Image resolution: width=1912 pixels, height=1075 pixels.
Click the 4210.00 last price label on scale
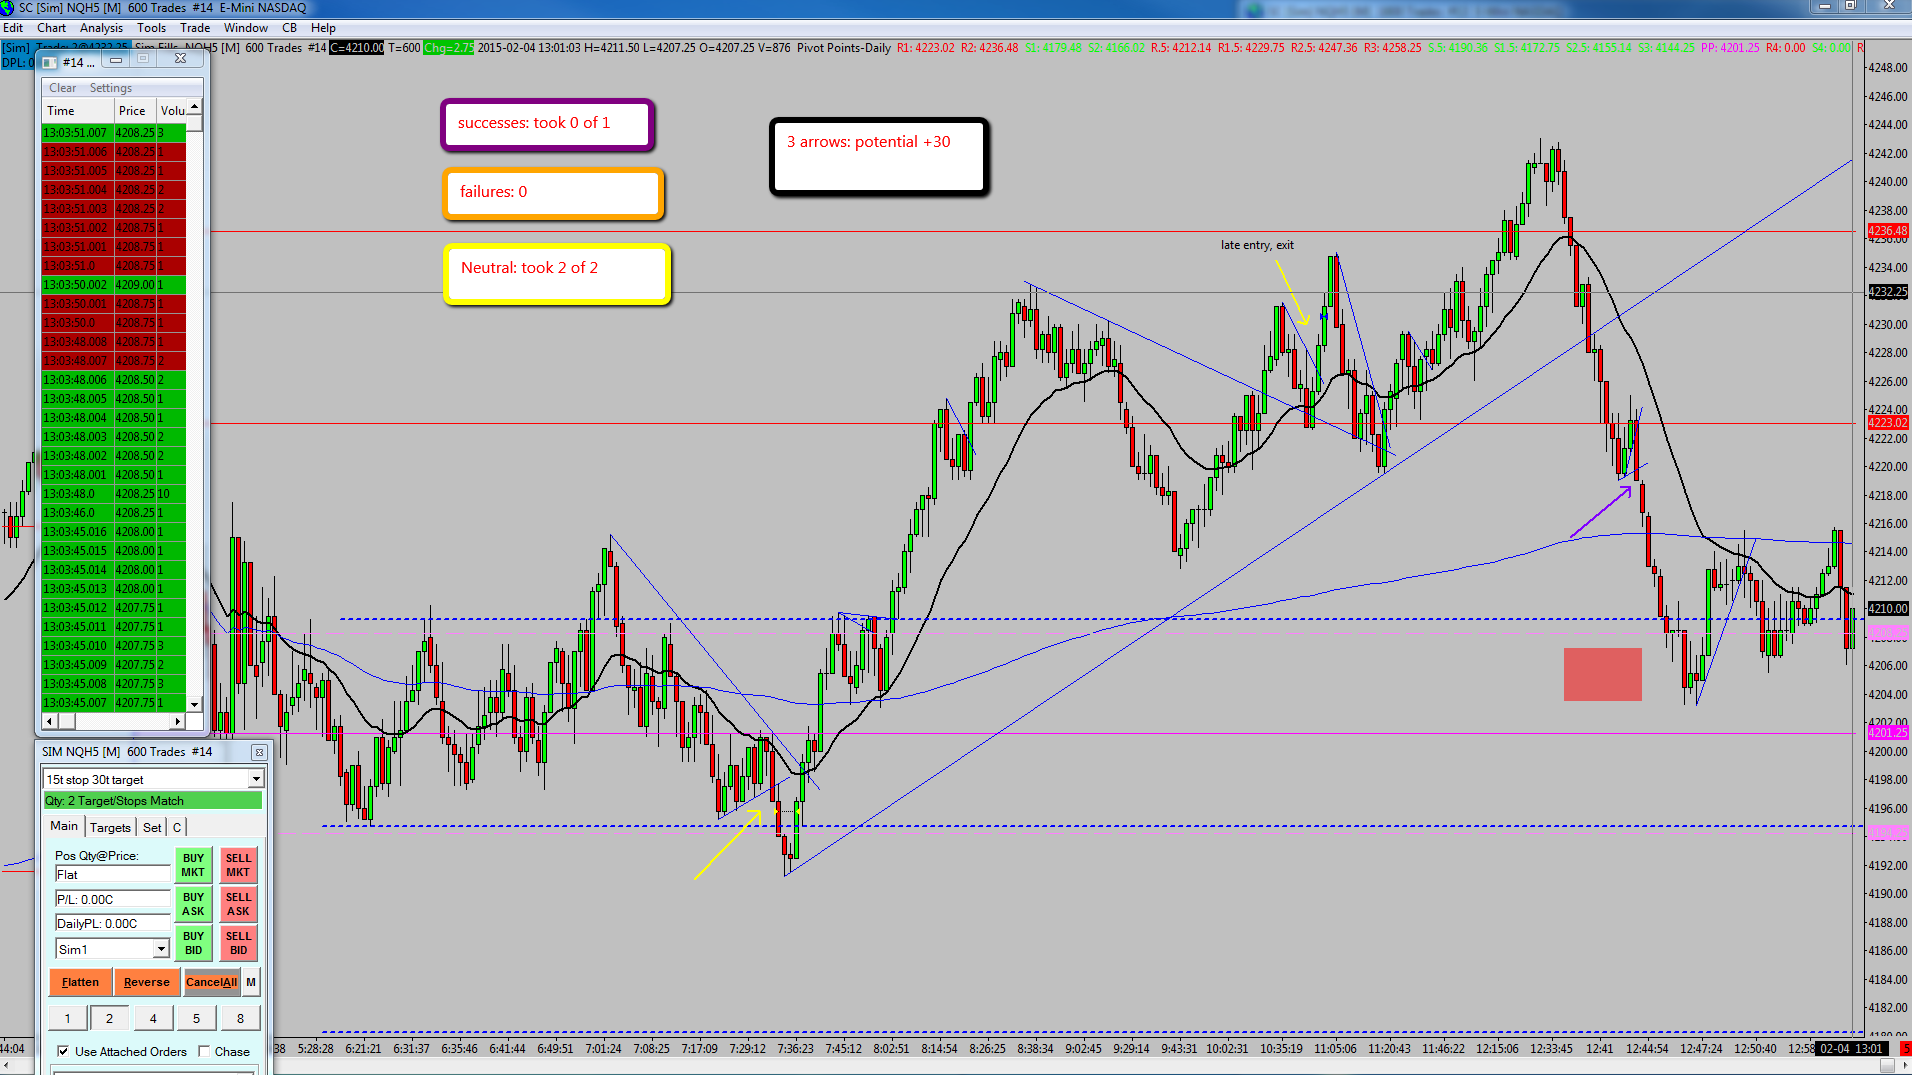1887,608
